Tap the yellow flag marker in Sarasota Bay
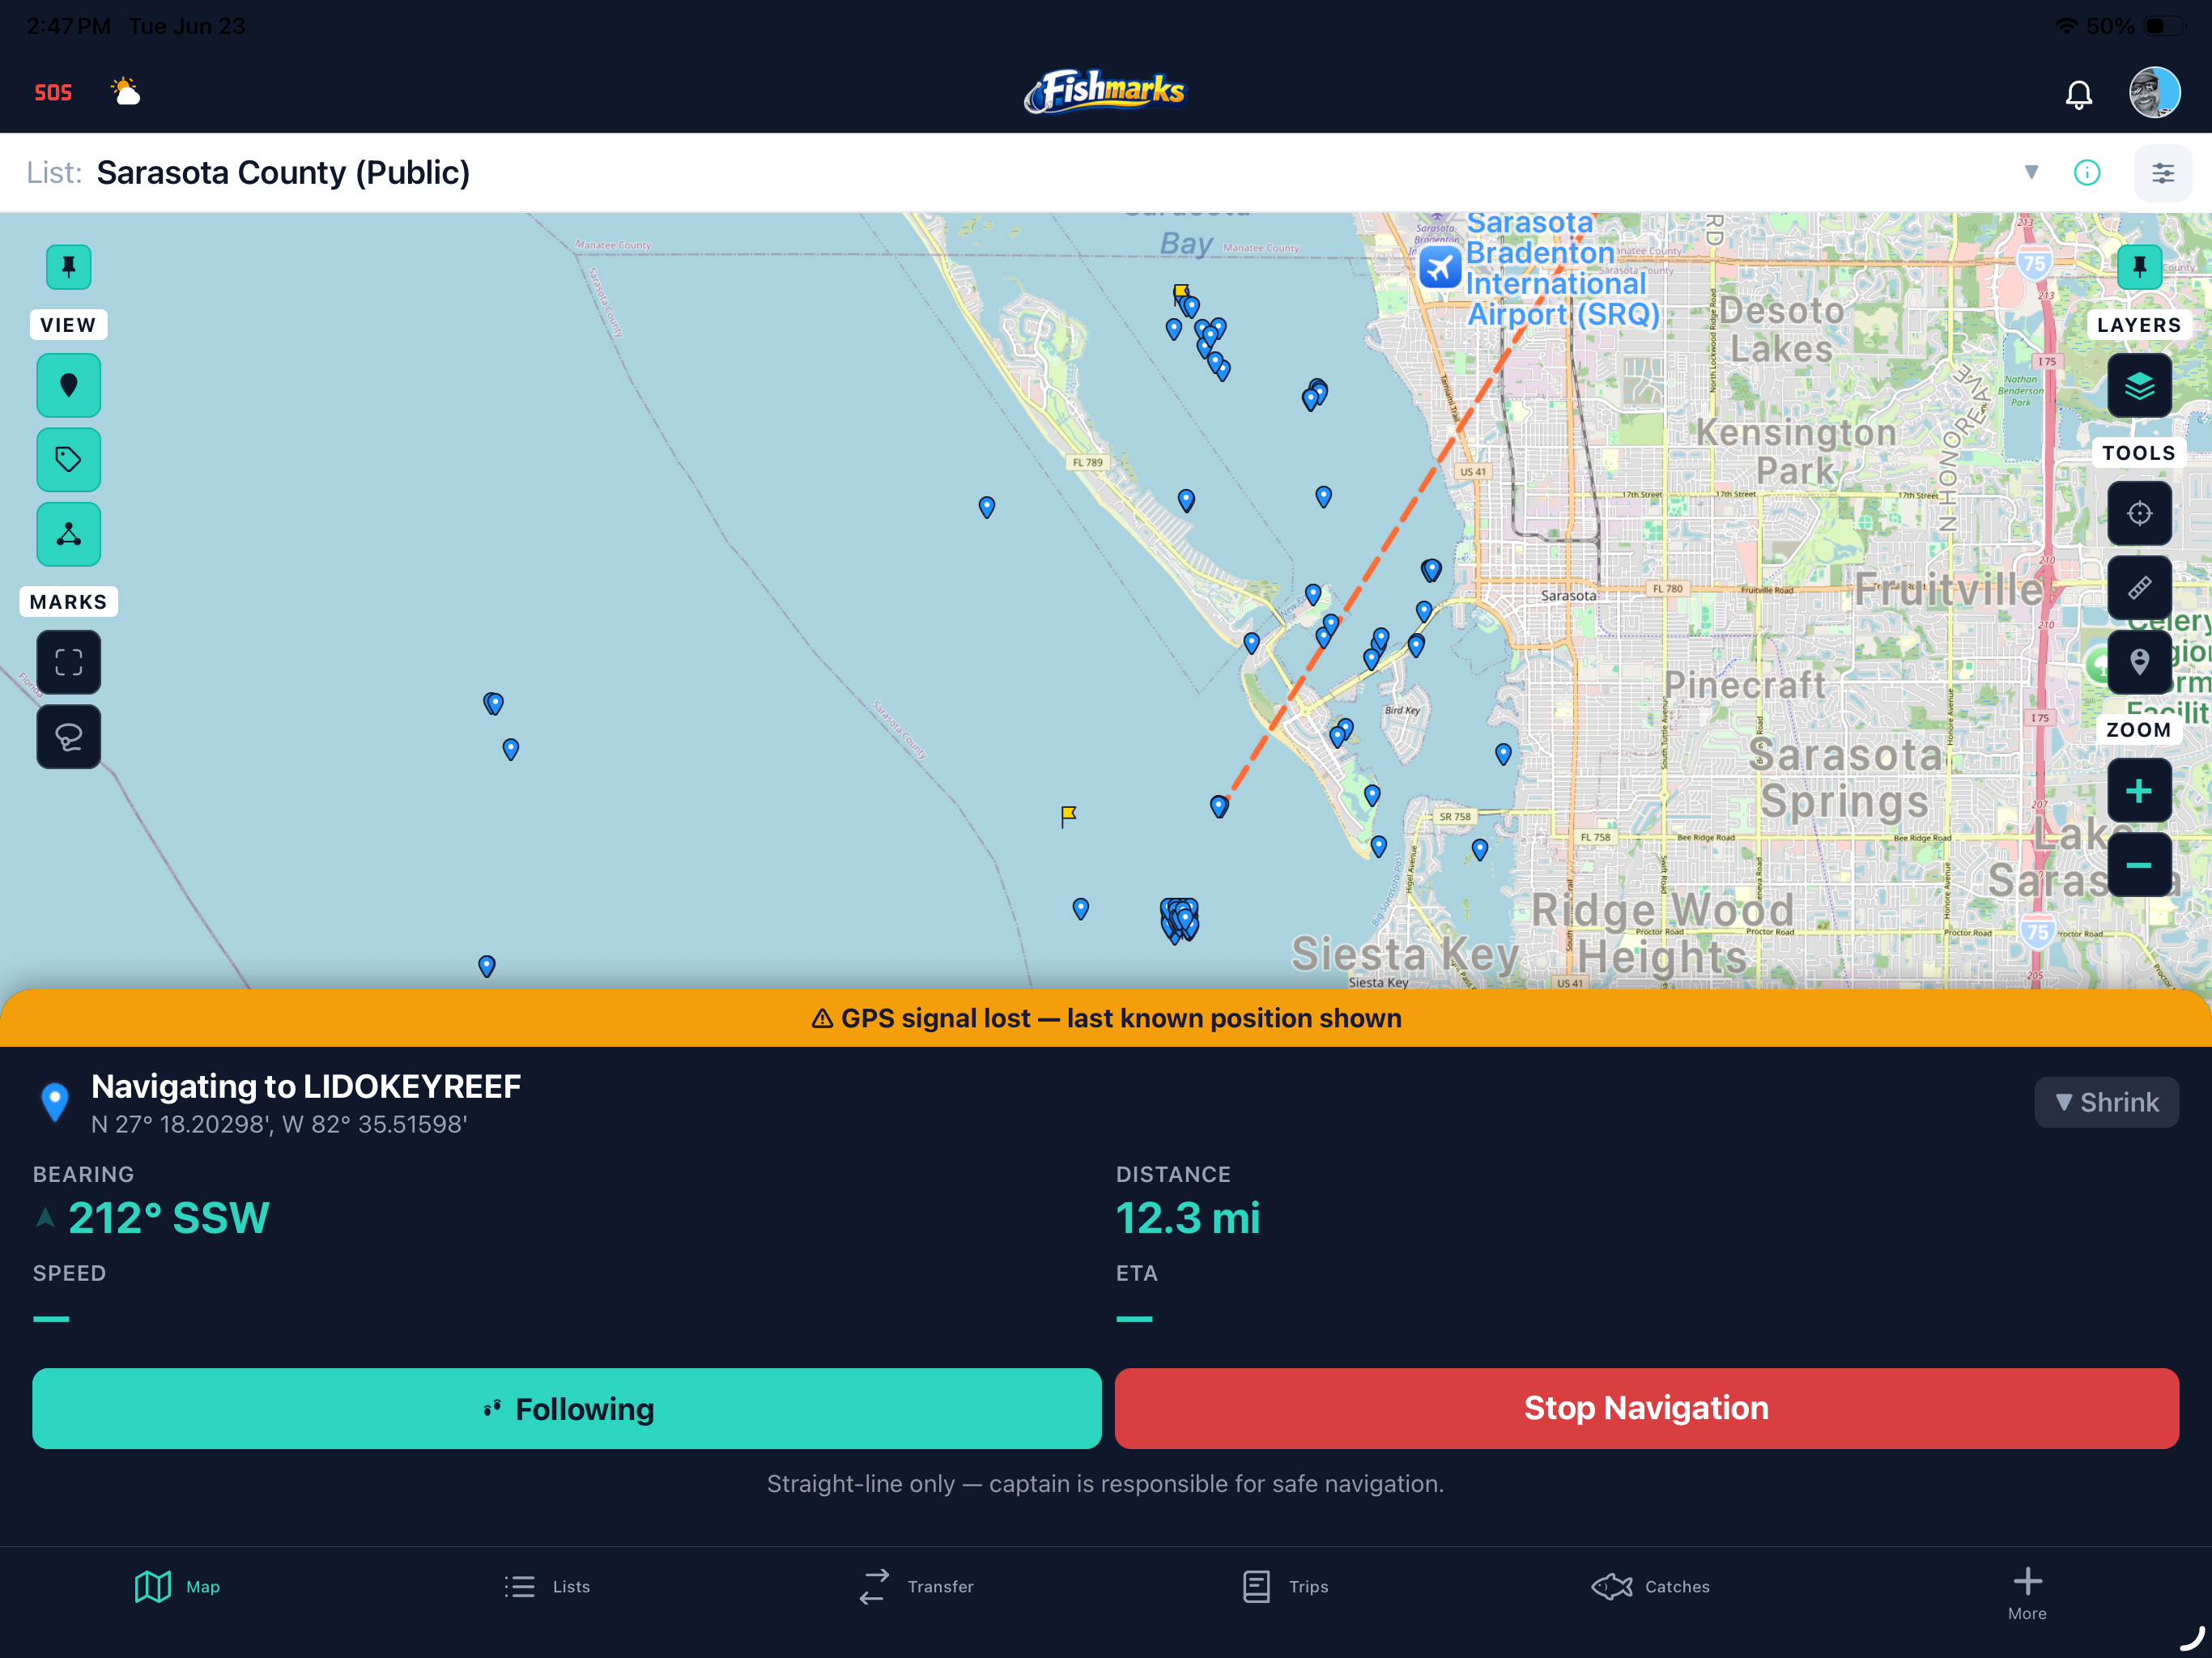The height and width of the screenshot is (1658, 2212). 1180,292
